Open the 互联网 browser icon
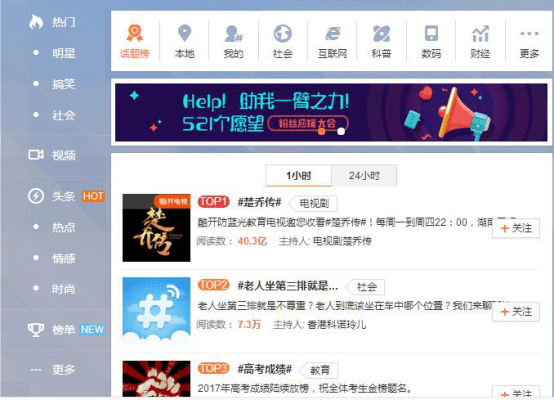554x400 pixels. [x=332, y=34]
